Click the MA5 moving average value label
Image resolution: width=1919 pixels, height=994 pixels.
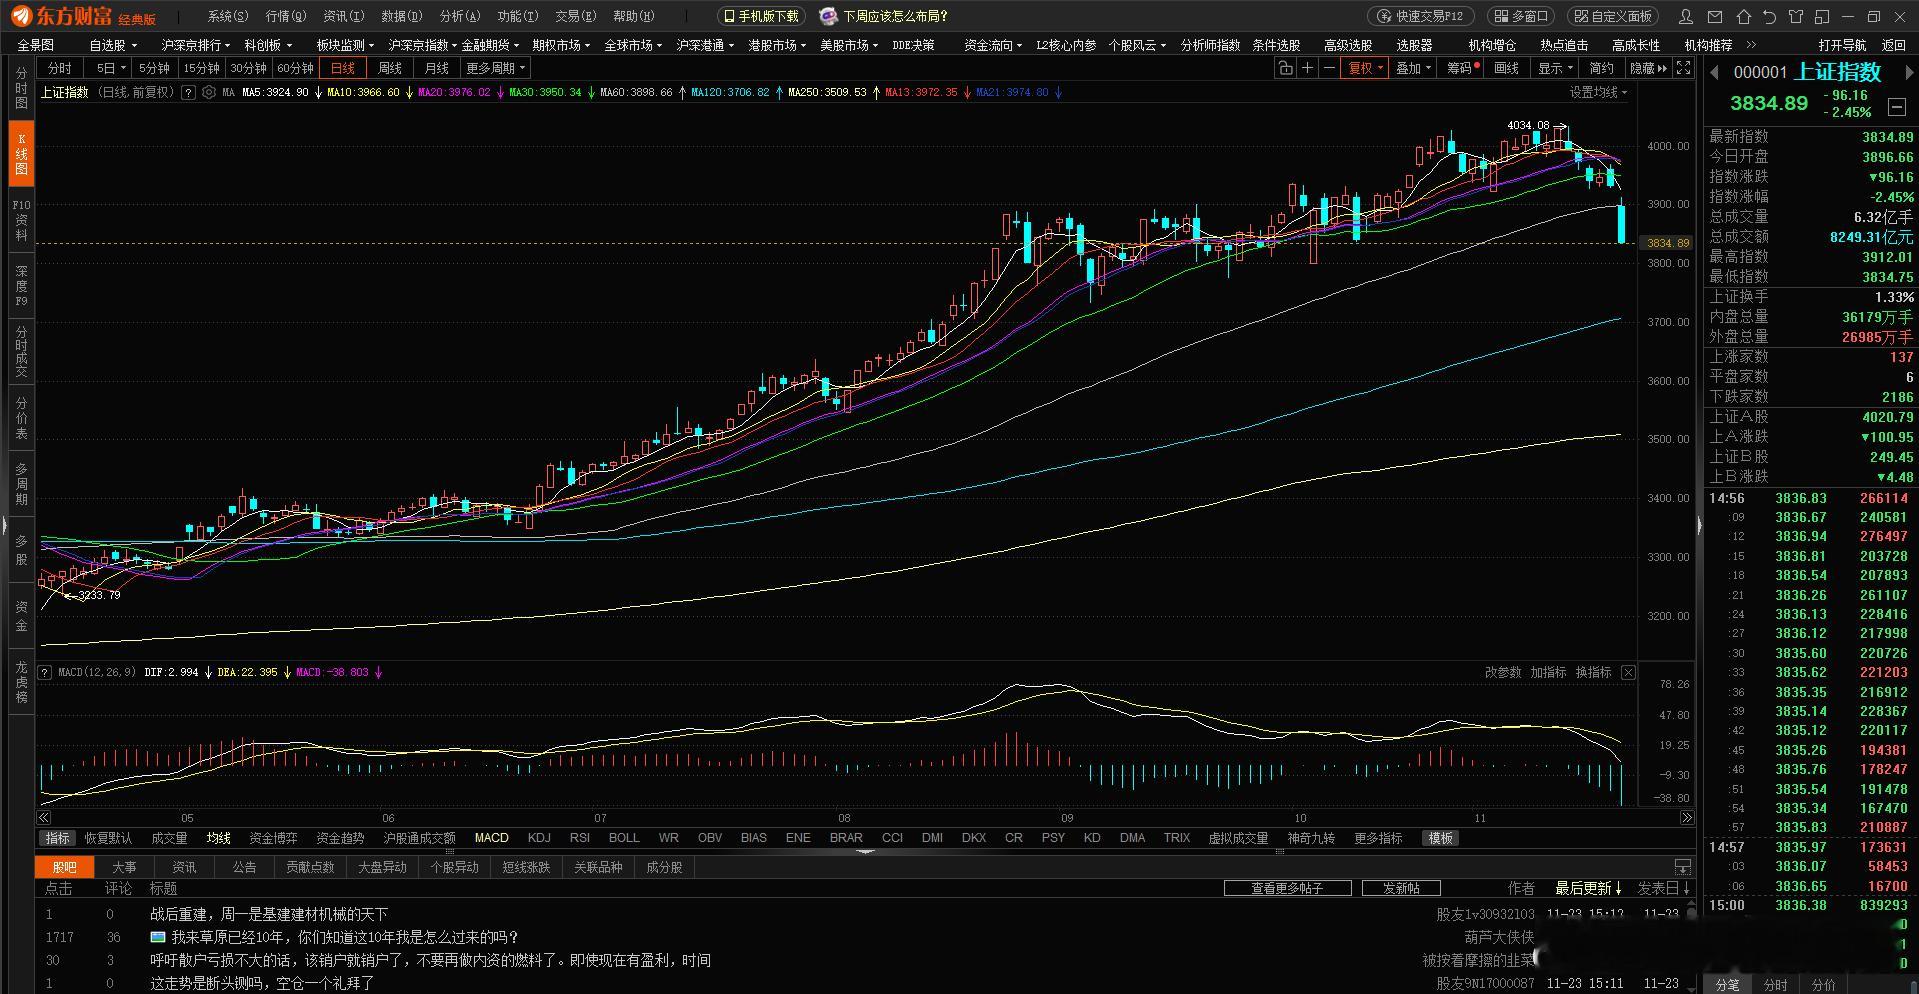[276, 92]
